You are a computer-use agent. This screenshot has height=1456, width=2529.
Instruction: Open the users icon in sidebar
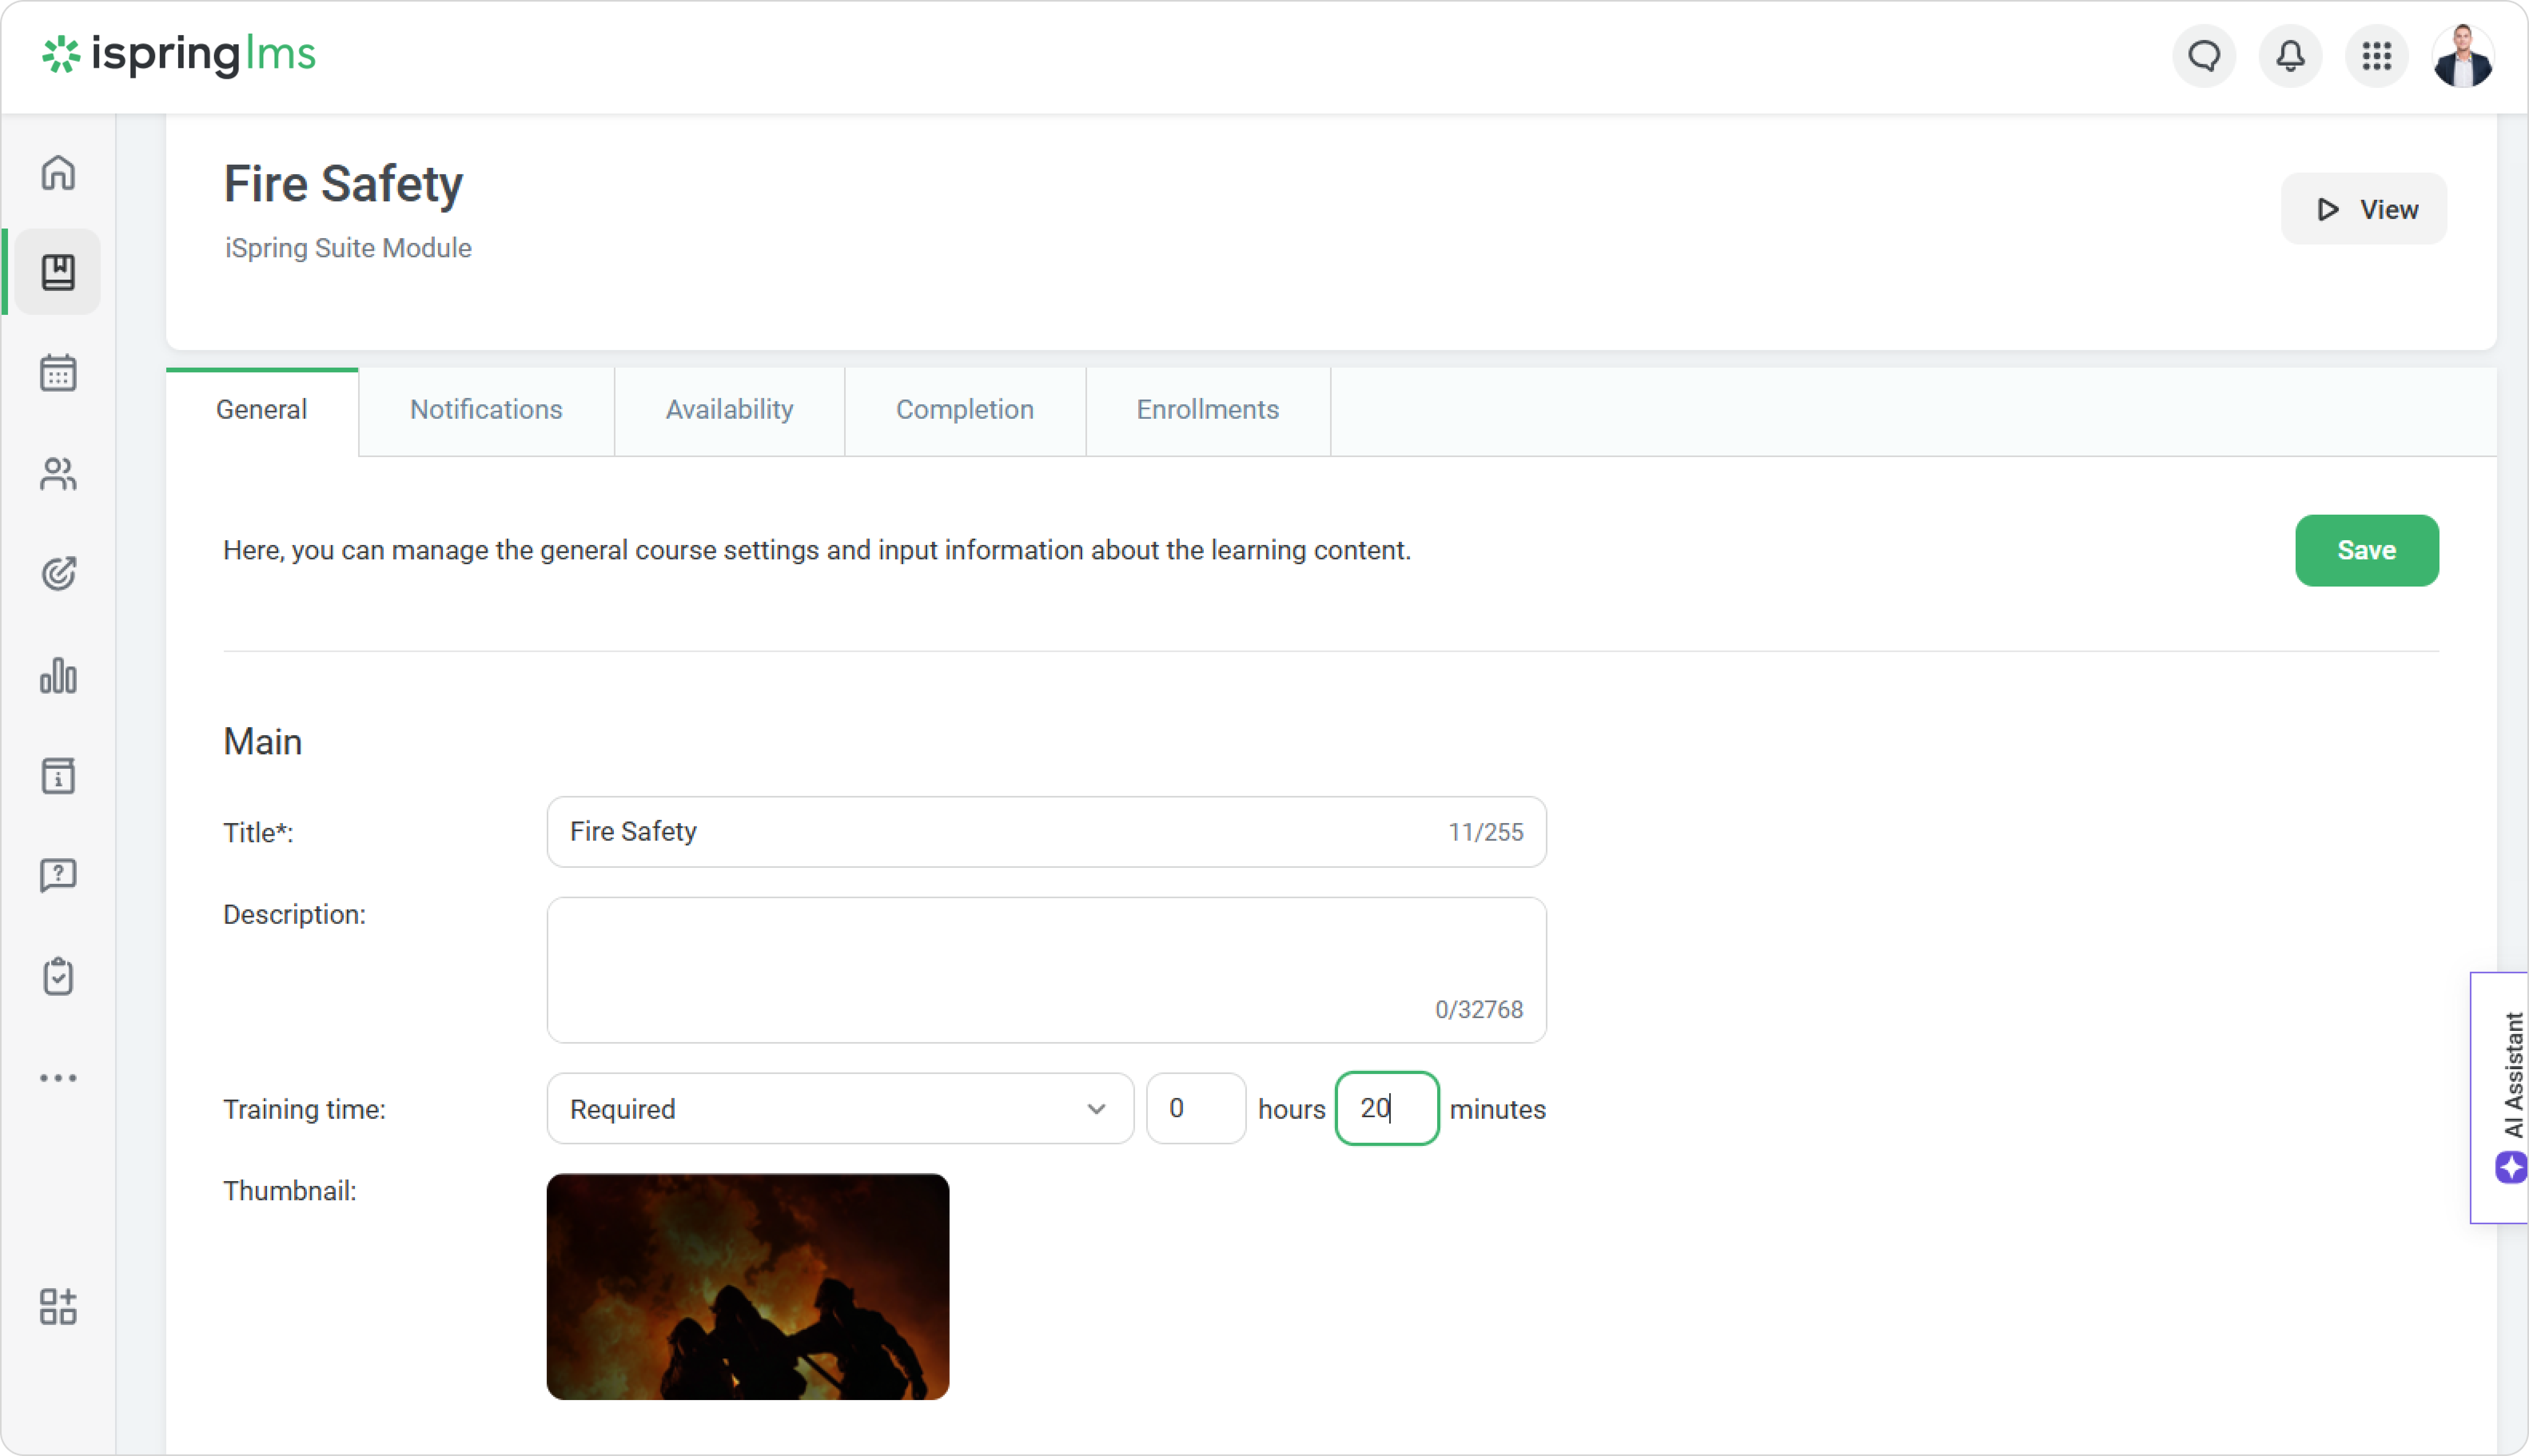point(58,474)
